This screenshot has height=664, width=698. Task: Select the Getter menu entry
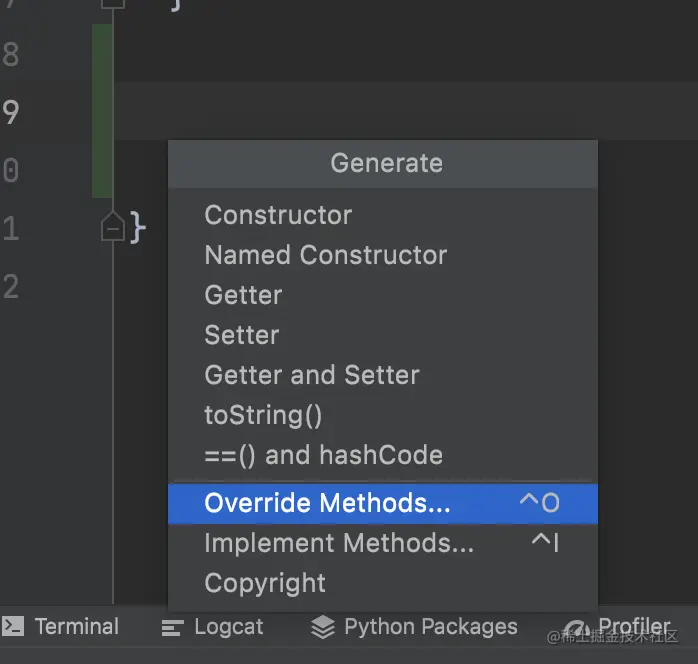point(383,295)
